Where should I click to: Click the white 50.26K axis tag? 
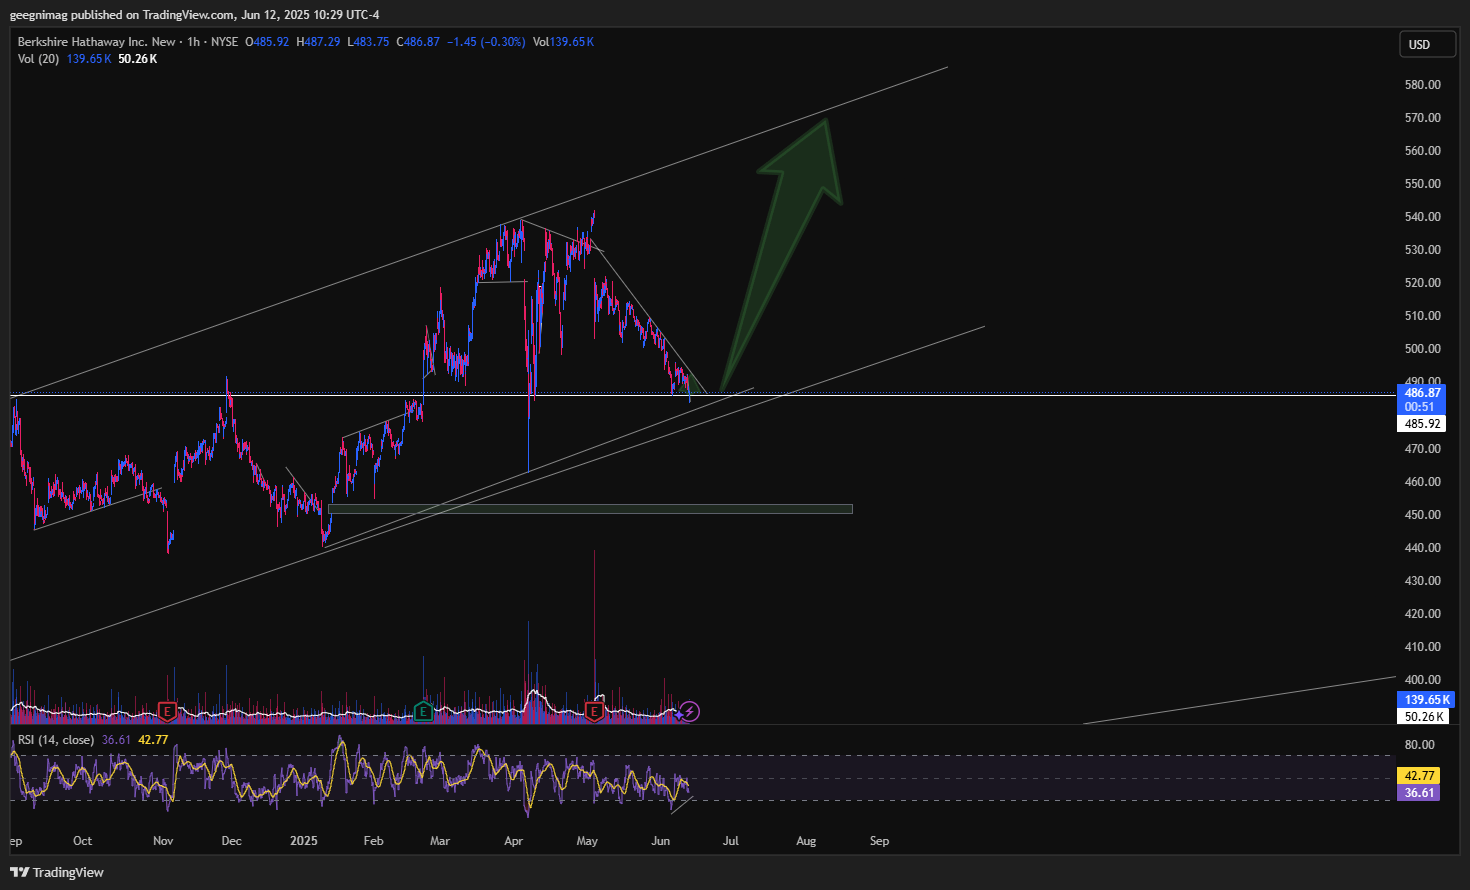pyautogui.click(x=1423, y=716)
